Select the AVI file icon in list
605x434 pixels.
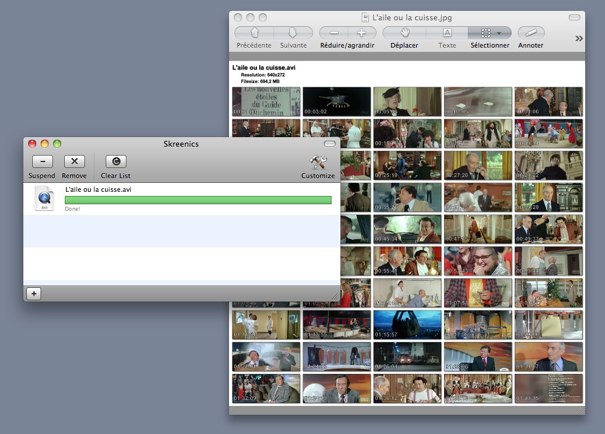pos(44,198)
